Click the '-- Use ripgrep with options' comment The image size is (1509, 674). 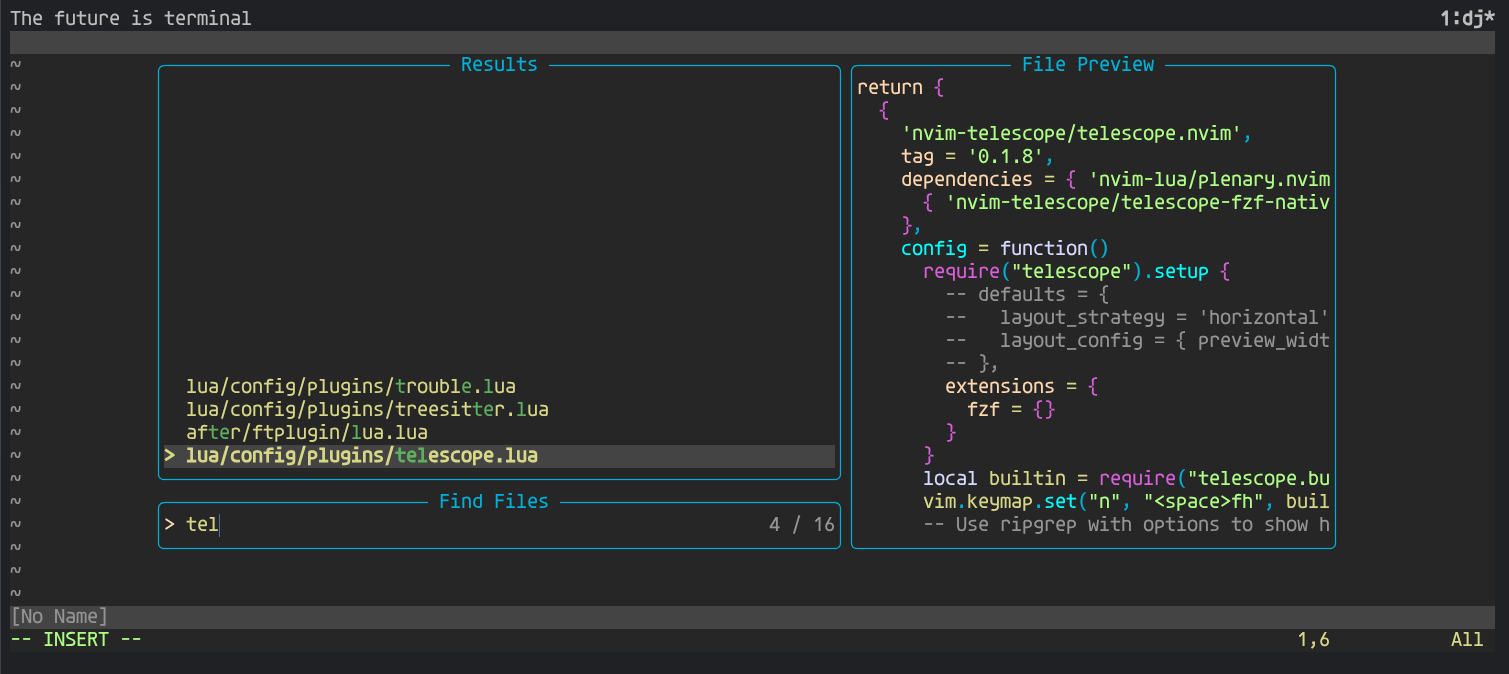coord(1127,524)
